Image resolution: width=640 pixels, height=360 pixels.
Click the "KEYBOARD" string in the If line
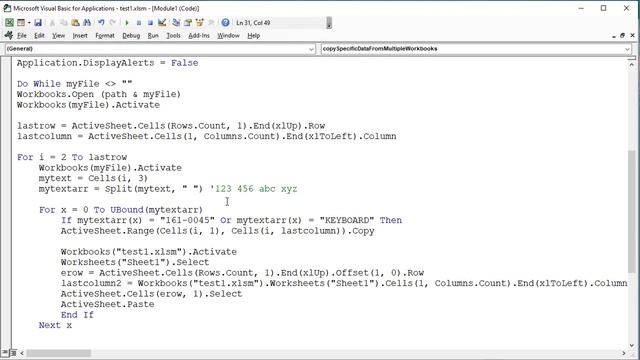[347, 220]
